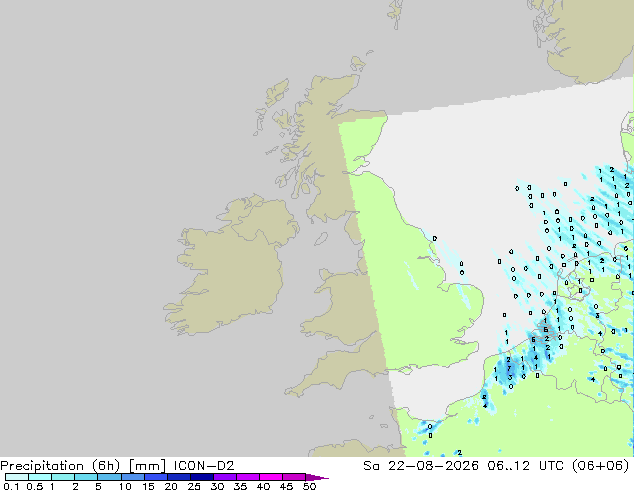Image resolution: width=634 pixels, height=490 pixels.
Task: Select the 30–35 mm purple legend swatch
Action: pos(225,477)
